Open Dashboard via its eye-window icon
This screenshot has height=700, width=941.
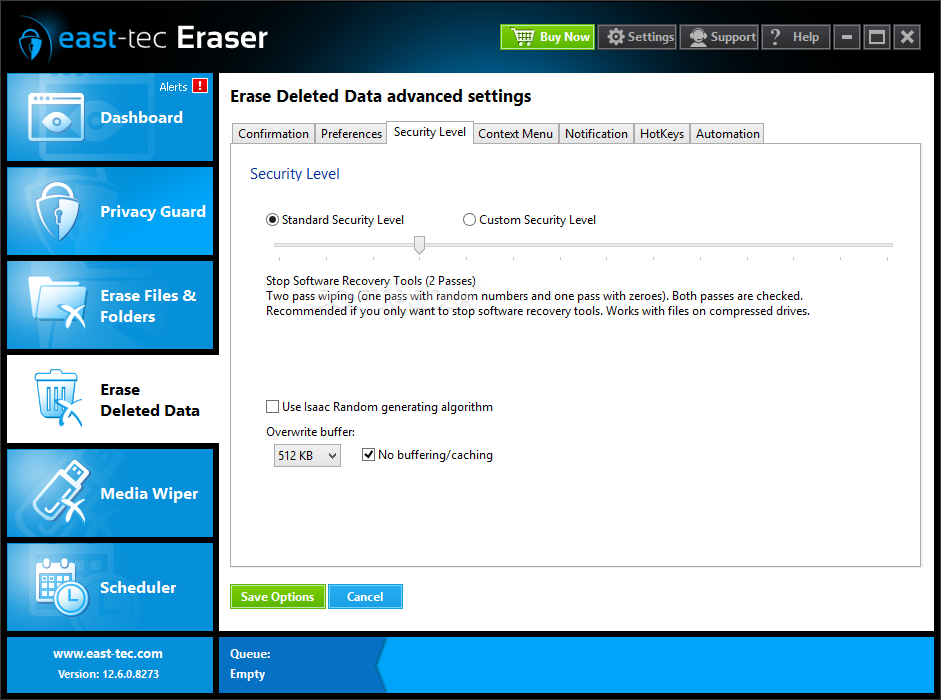(x=56, y=117)
